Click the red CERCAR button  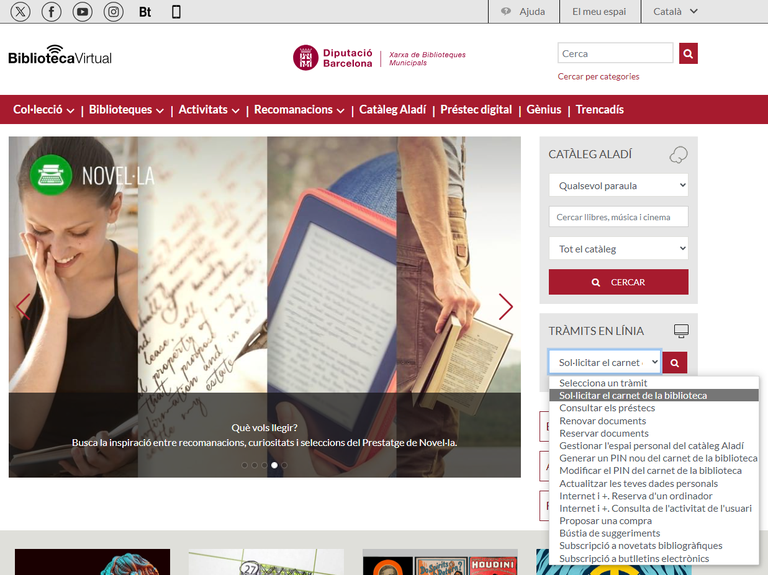[618, 282]
